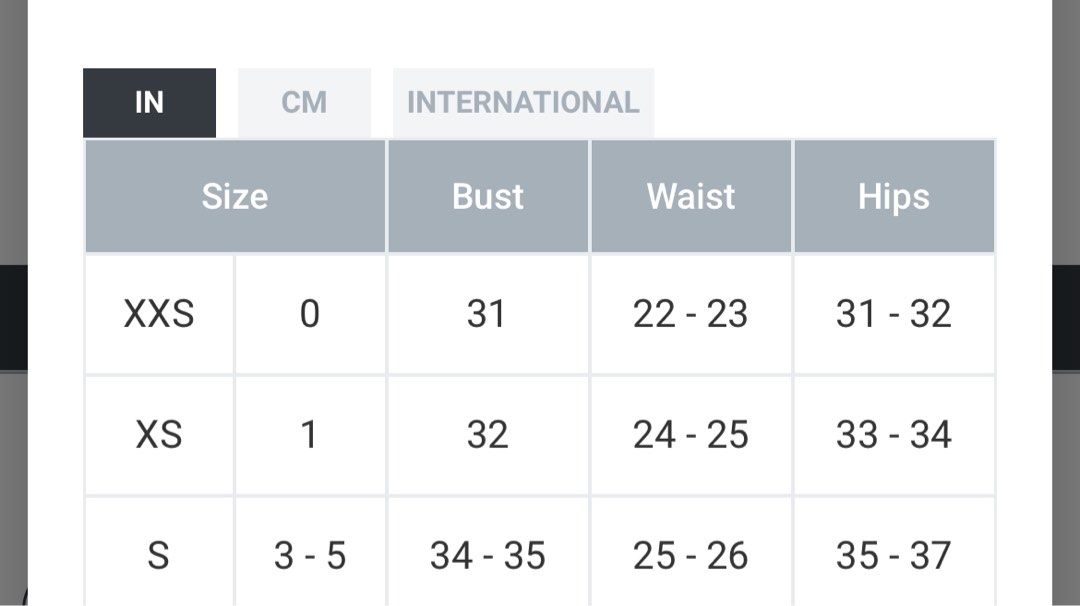
Task: Click waist value 24 - 25
Action: pos(691,435)
